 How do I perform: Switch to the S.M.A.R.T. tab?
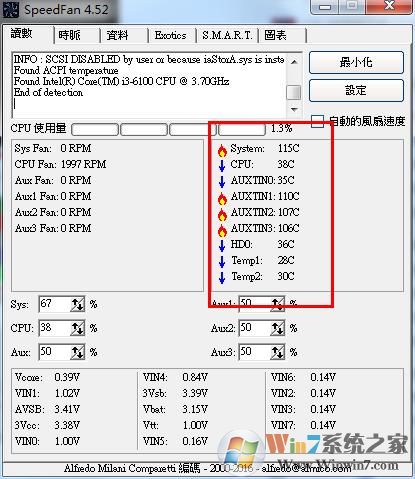pos(227,35)
